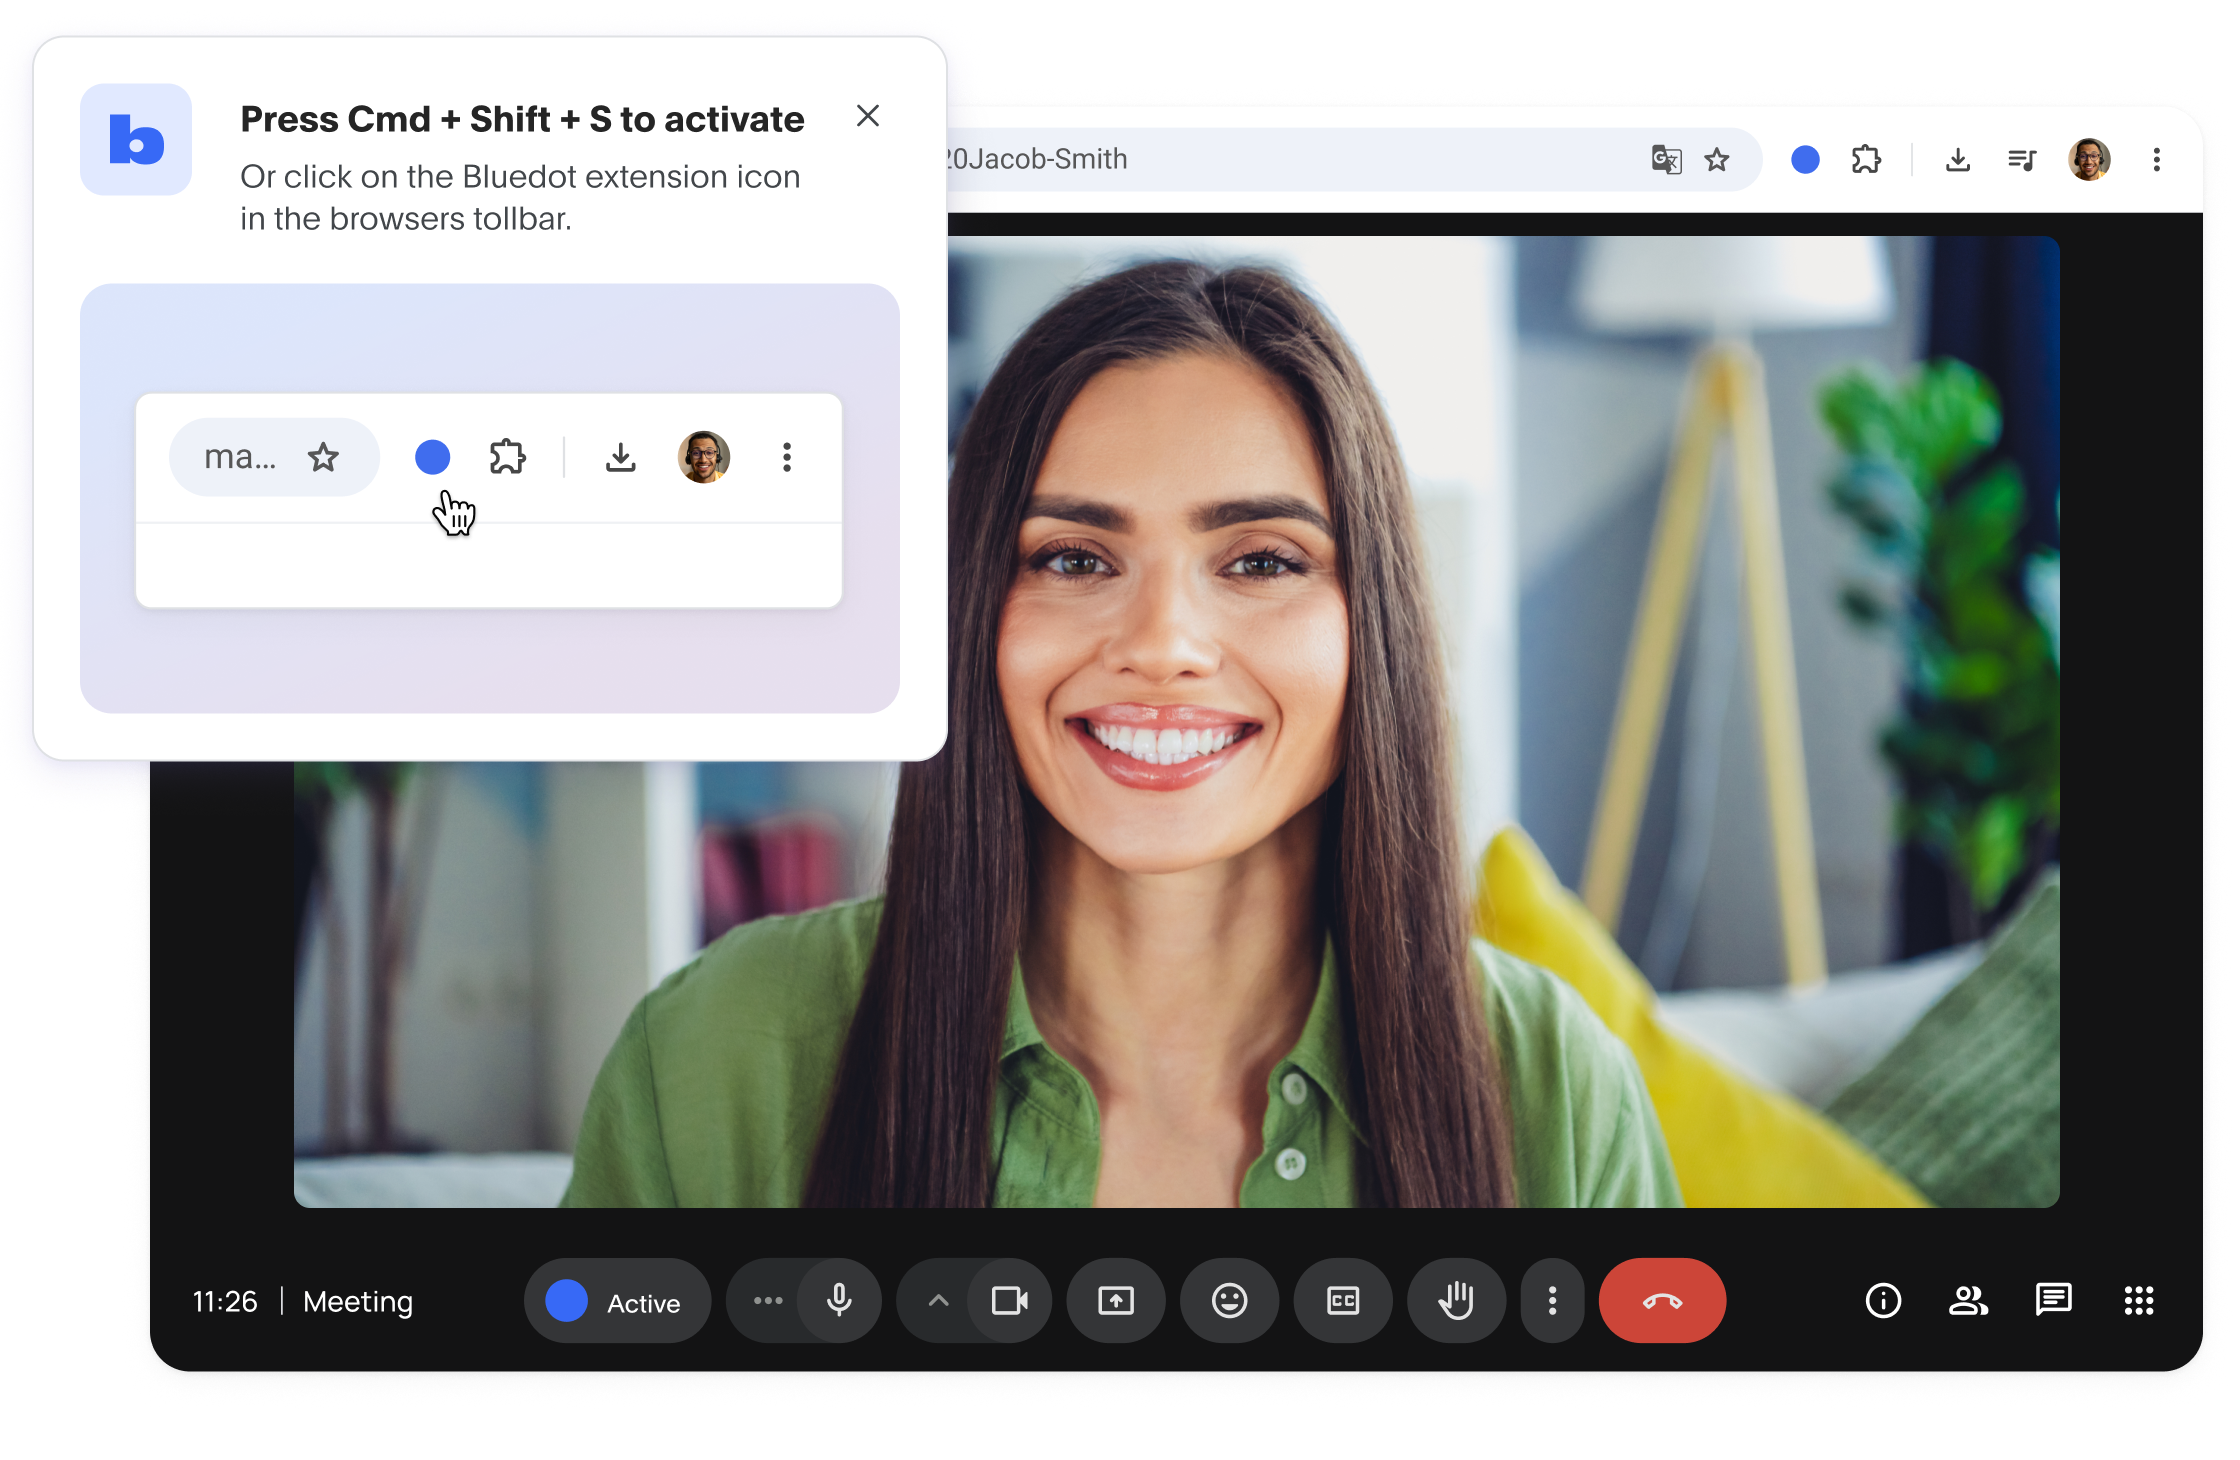
Task: Click the Bluedot Active recording button
Action: coord(617,1301)
